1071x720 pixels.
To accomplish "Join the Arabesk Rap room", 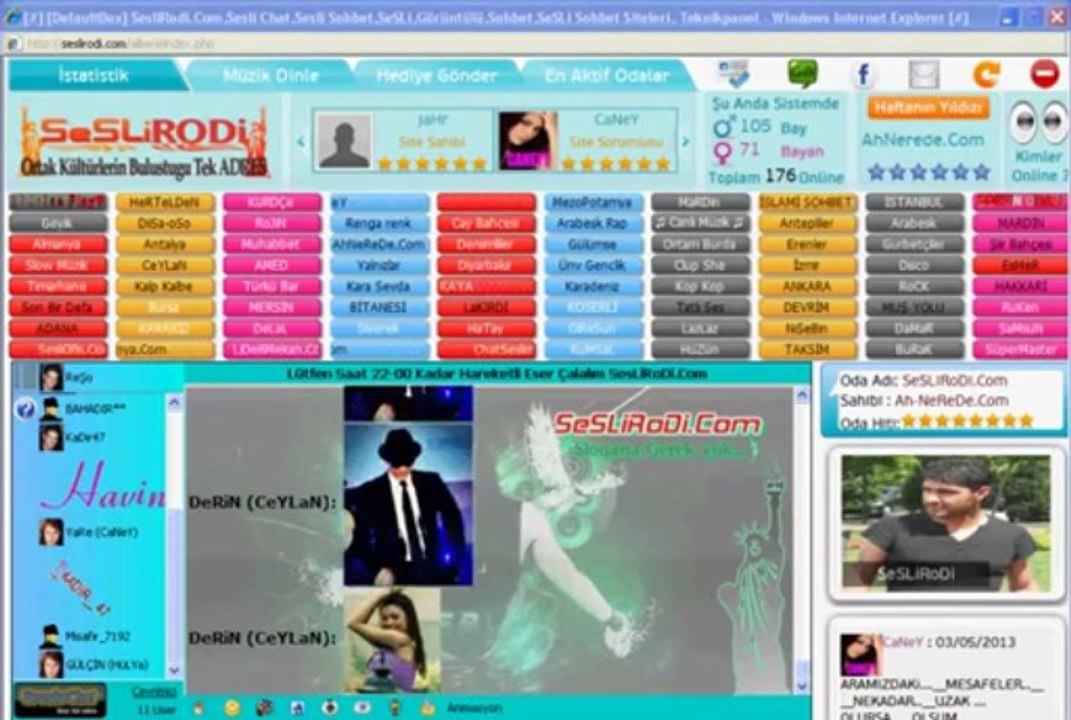I will pyautogui.click(x=593, y=223).
